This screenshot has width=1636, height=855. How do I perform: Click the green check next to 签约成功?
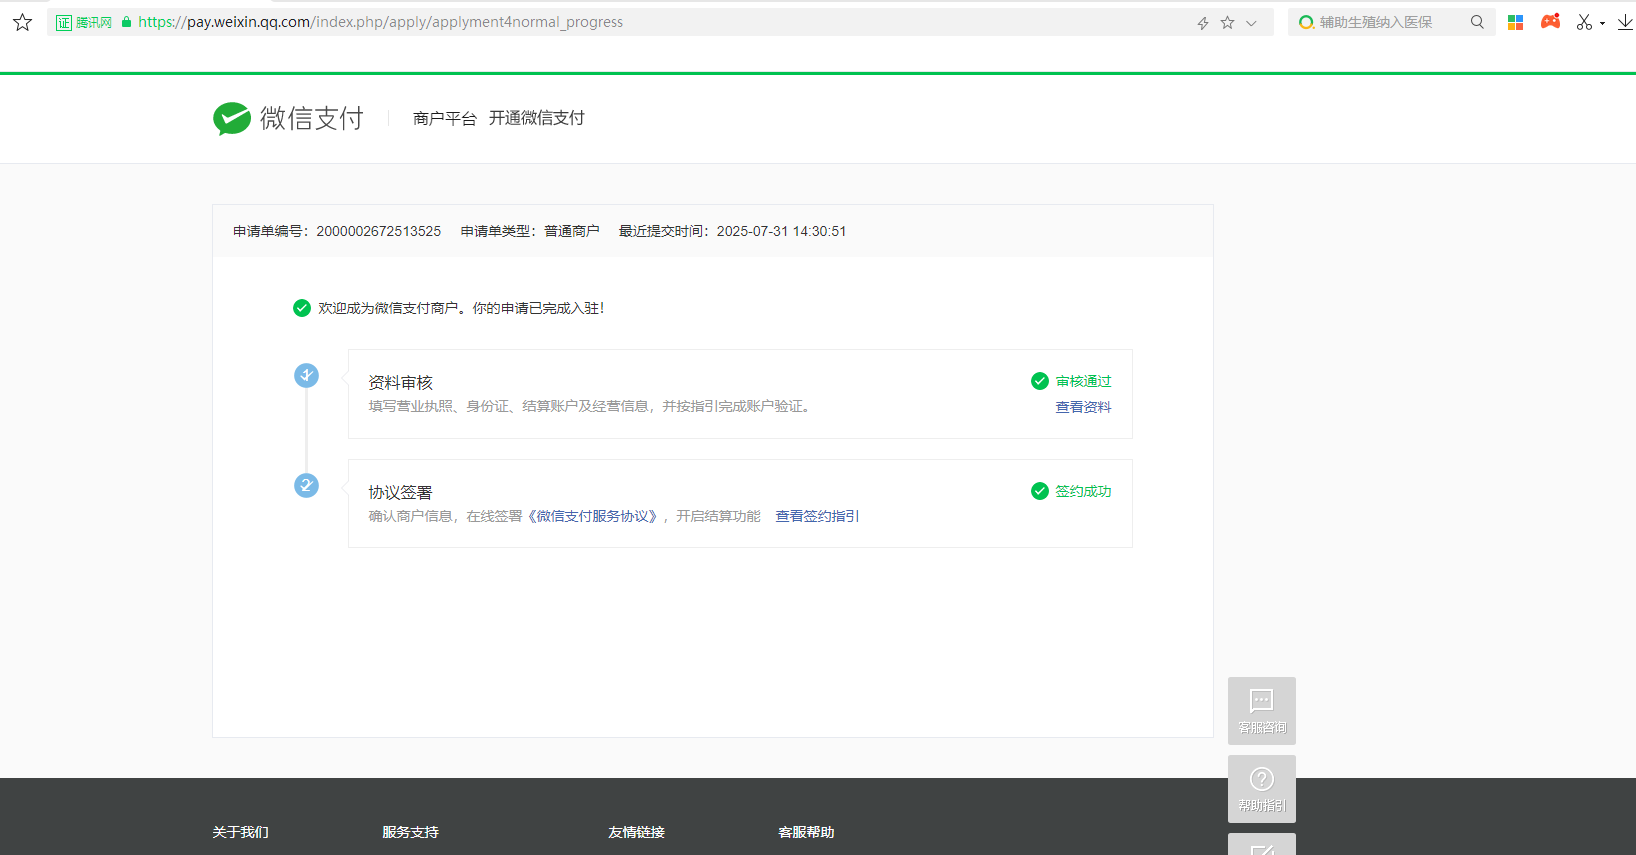point(1040,491)
